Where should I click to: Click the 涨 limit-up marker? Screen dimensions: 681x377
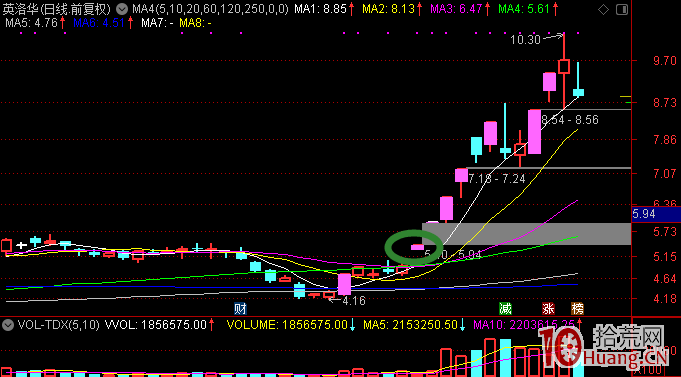point(548,309)
